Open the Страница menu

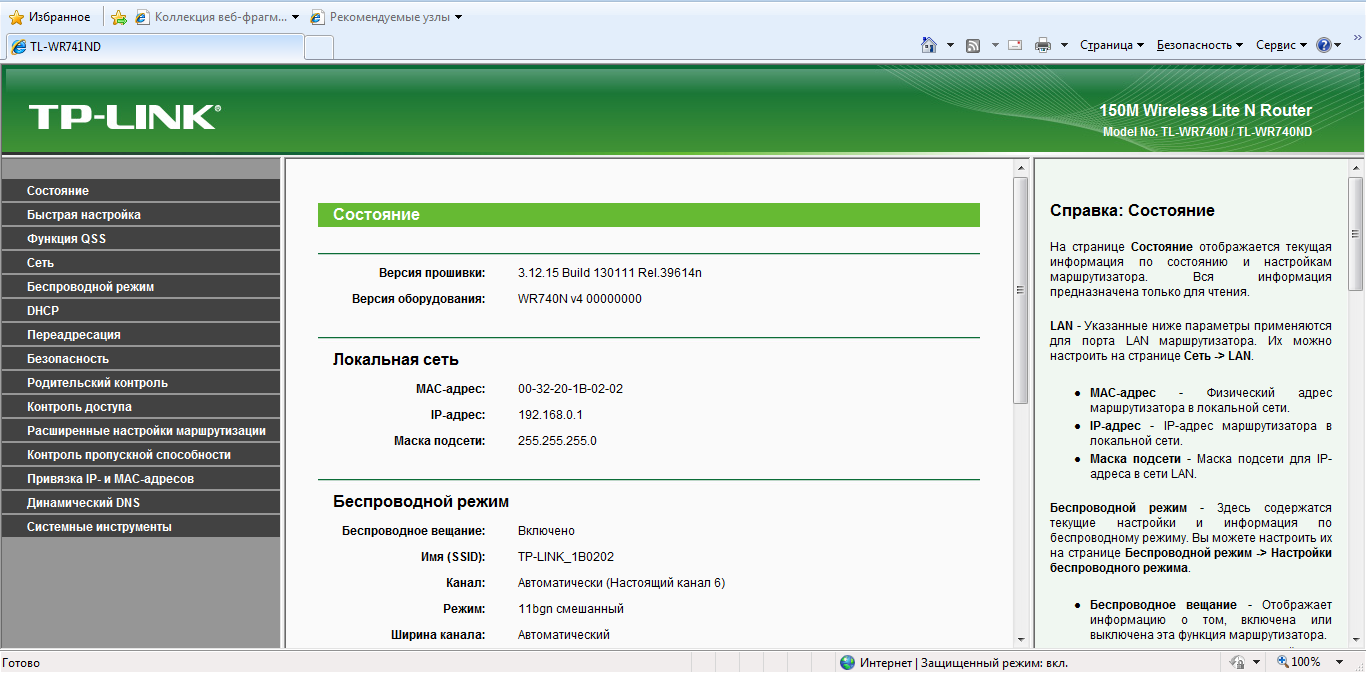click(x=1111, y=45)
